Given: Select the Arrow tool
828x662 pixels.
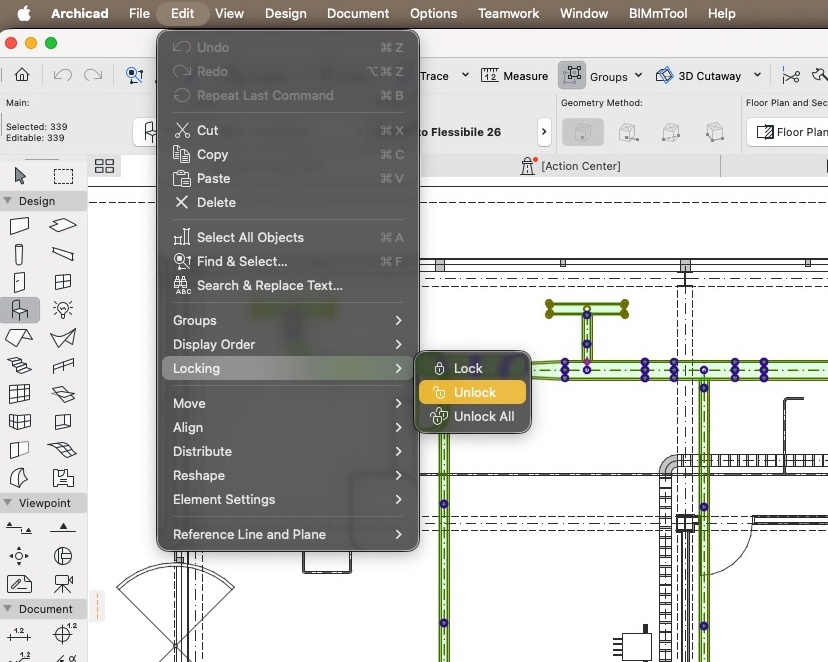Looking at the screenshot, I should point(20,176).
